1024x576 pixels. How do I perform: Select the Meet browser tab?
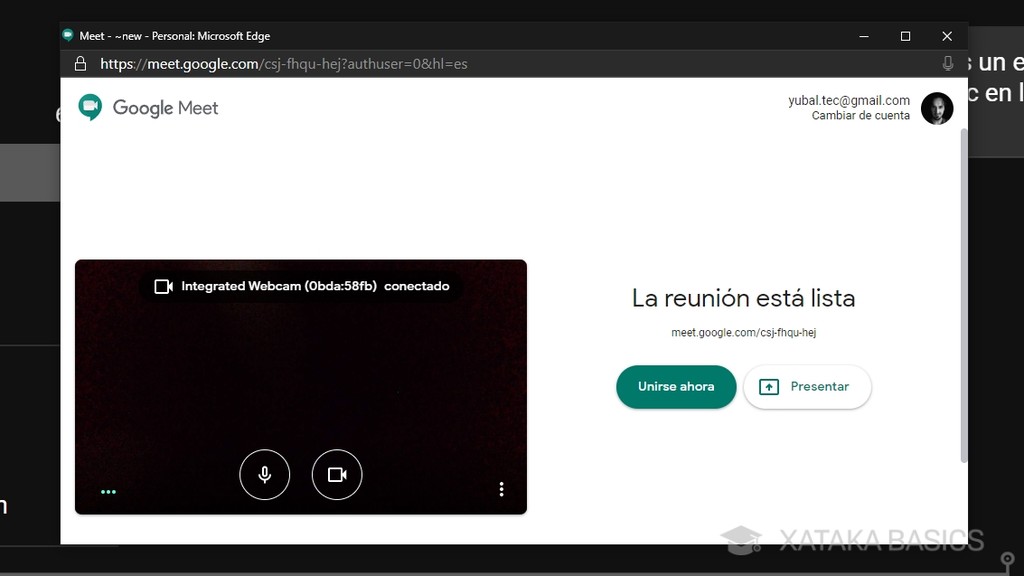tap(150, 35)
